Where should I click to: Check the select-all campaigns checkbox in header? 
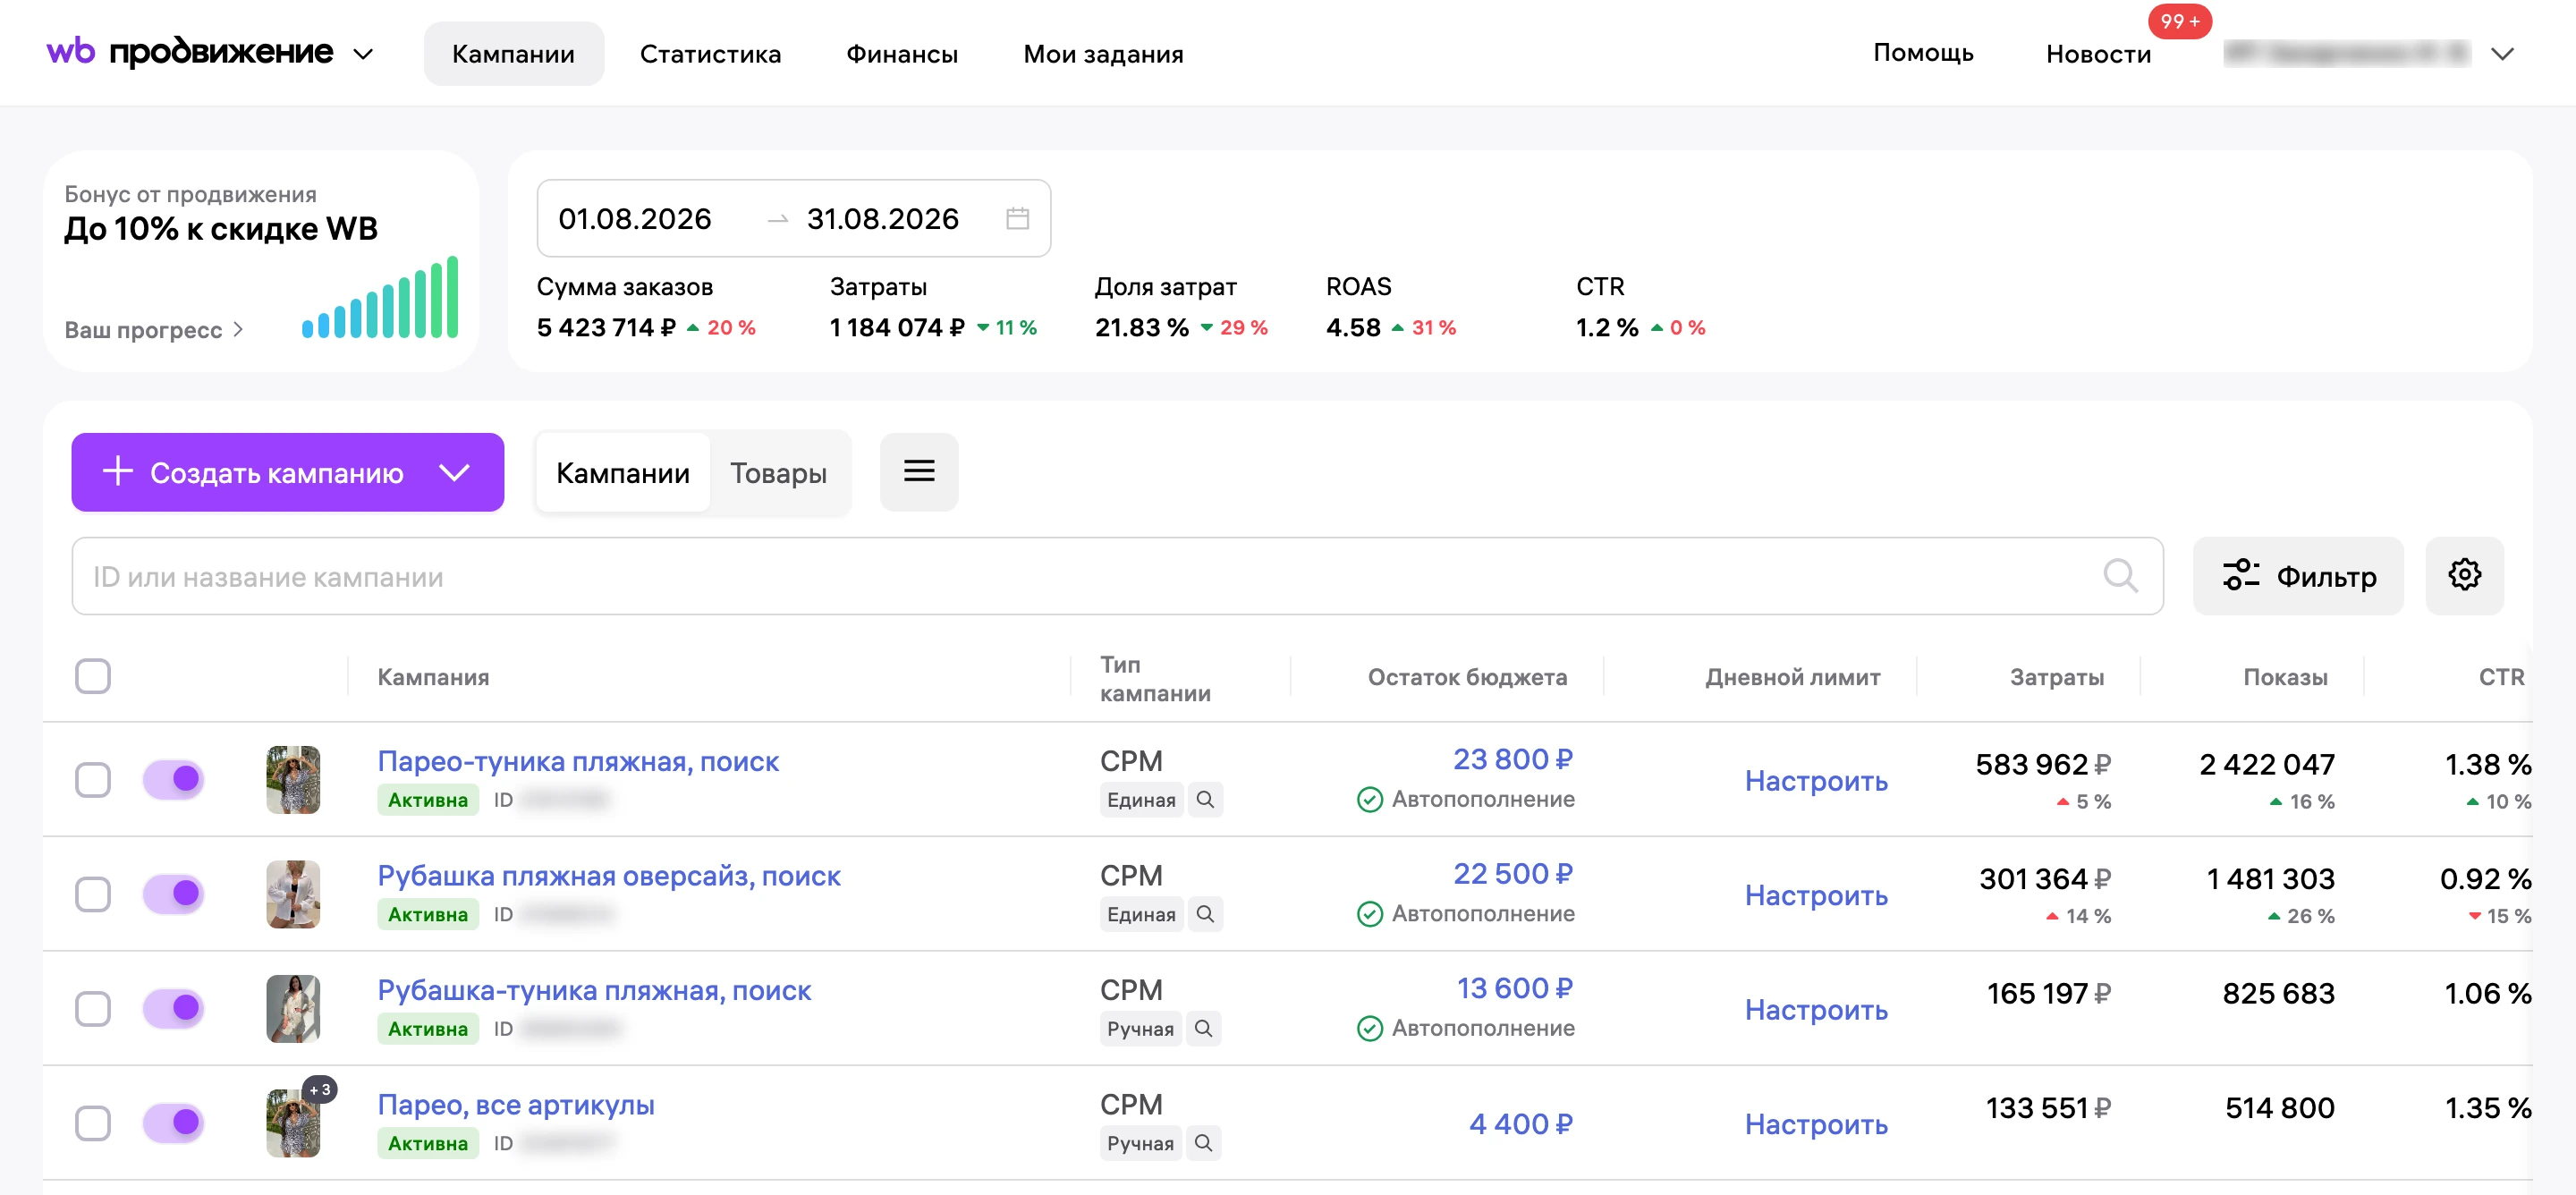click(93, 677)
